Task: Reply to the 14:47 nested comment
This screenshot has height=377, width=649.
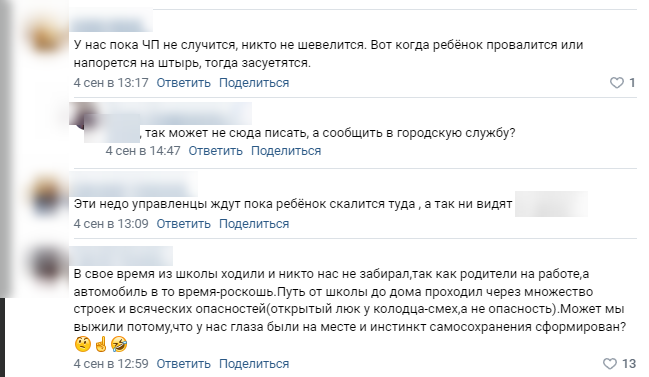Action: pos(215,151)
